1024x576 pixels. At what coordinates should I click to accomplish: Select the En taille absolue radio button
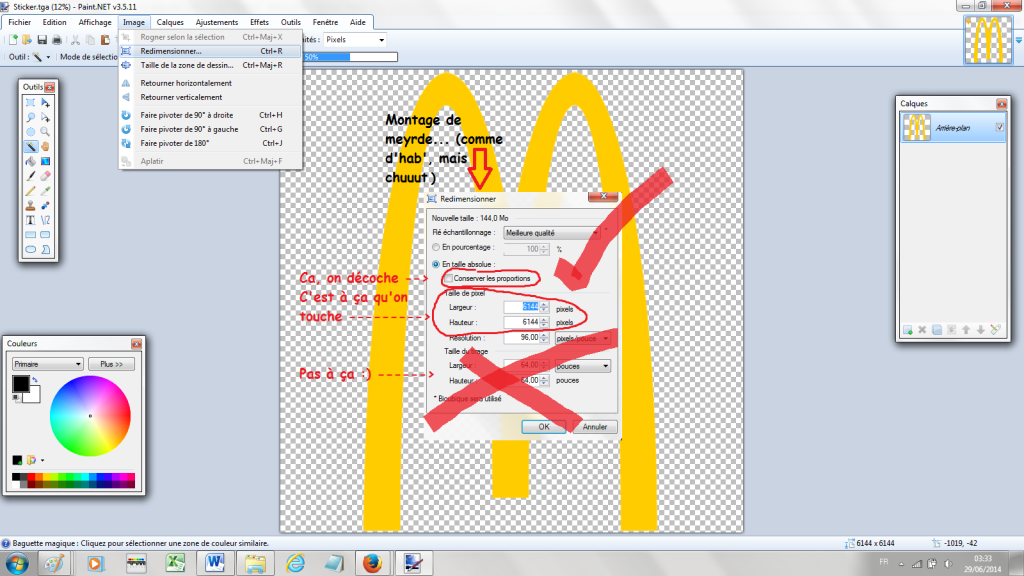436,264
